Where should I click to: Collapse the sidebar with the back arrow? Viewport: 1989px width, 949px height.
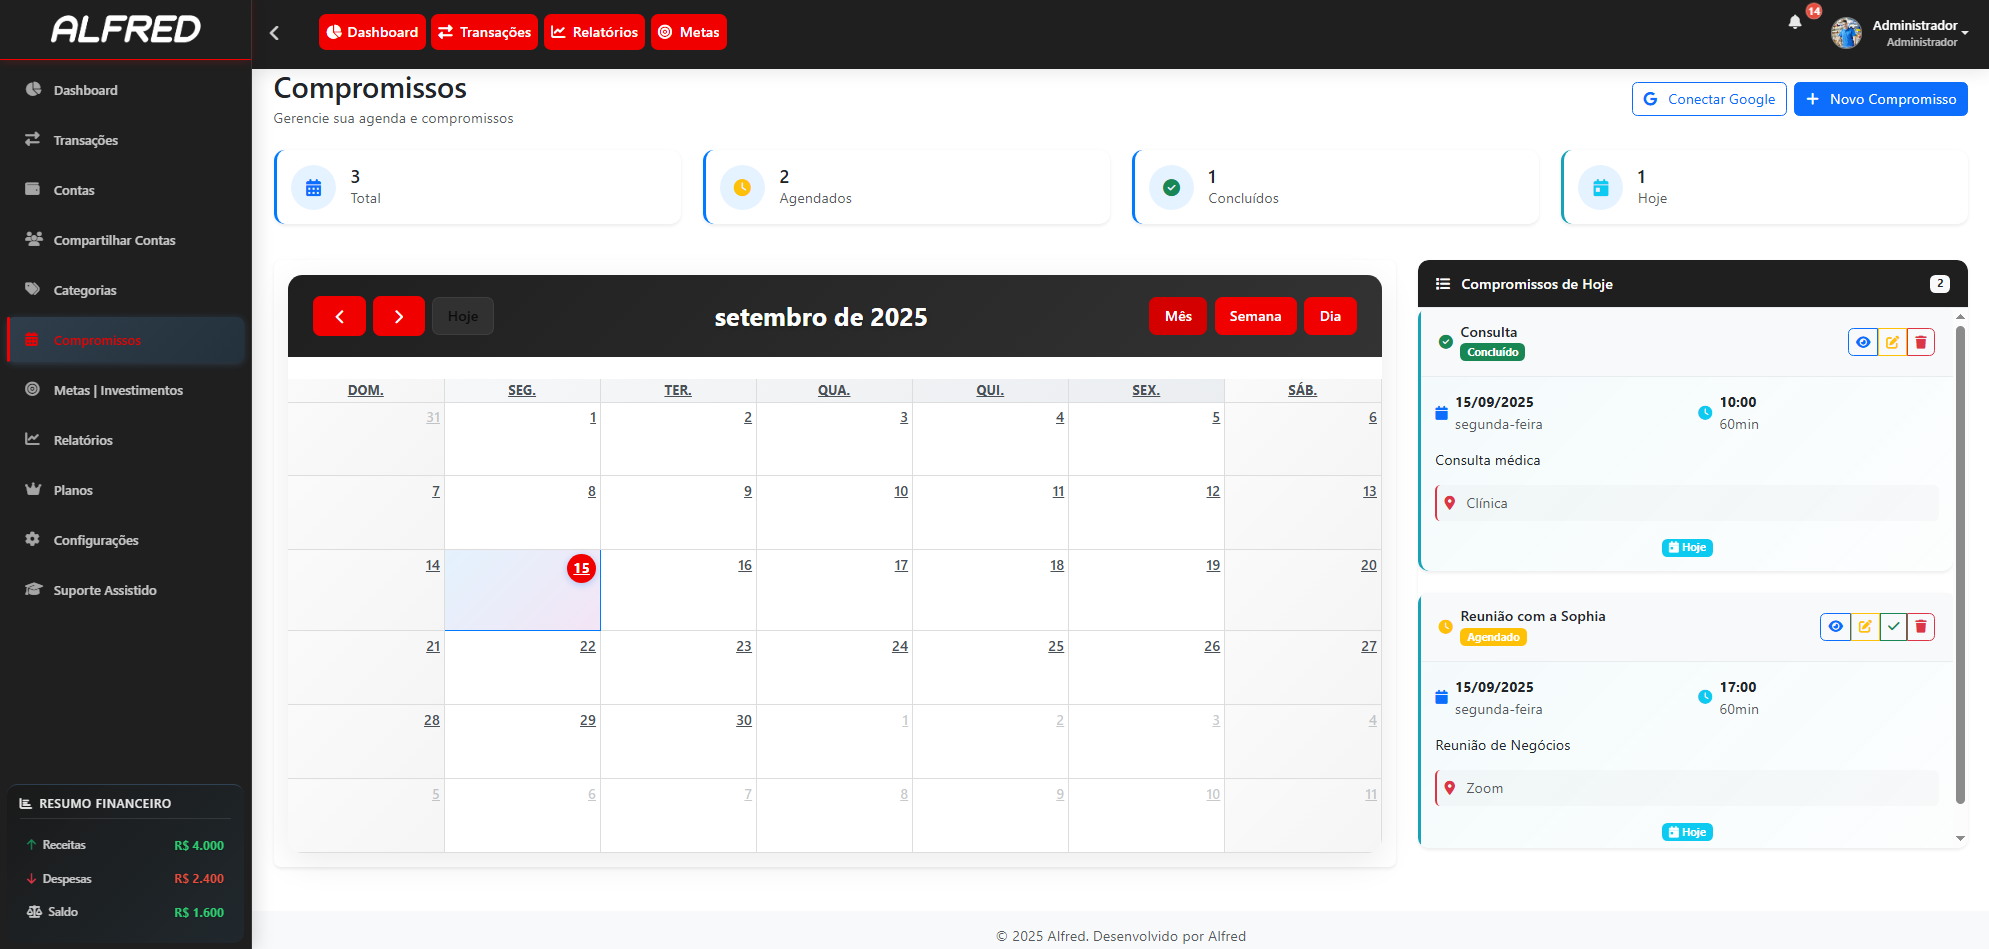point(274,33)
